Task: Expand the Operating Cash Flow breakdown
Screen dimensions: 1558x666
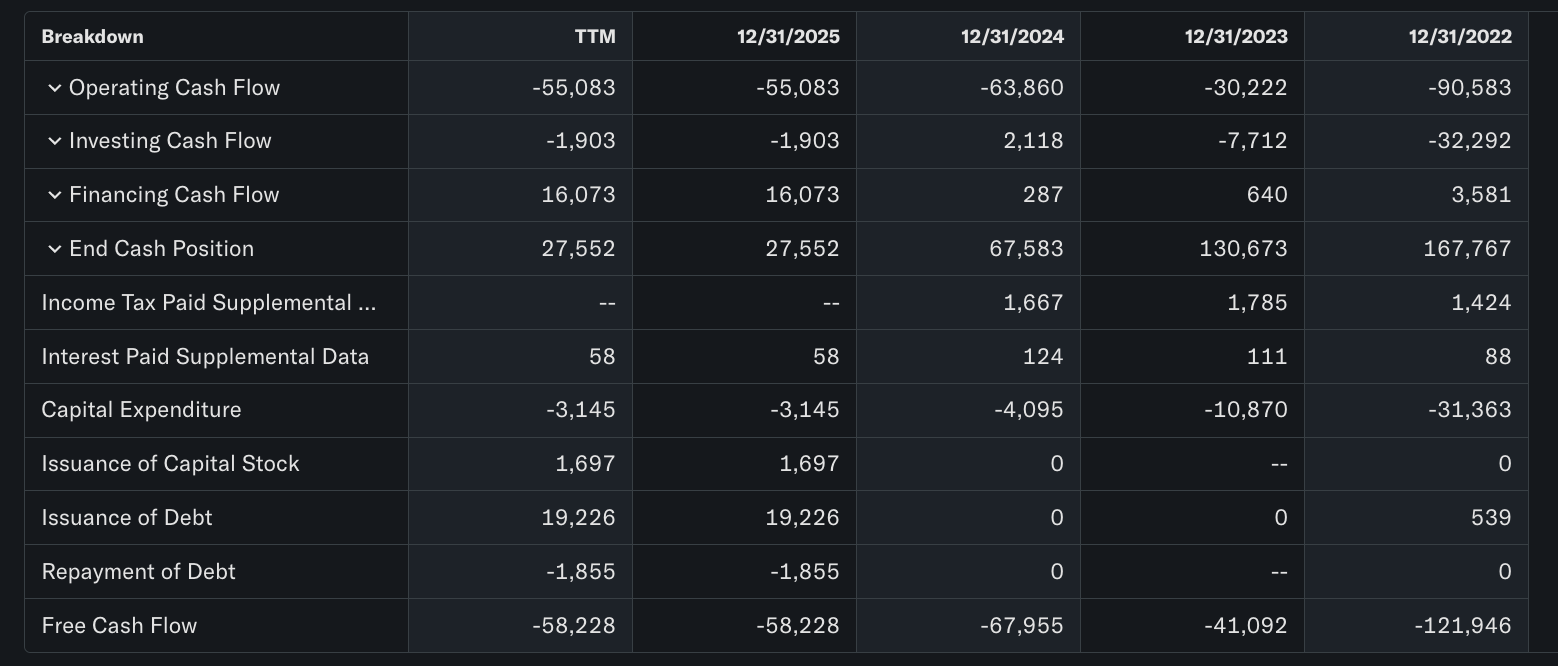Action: click(56, 87)
